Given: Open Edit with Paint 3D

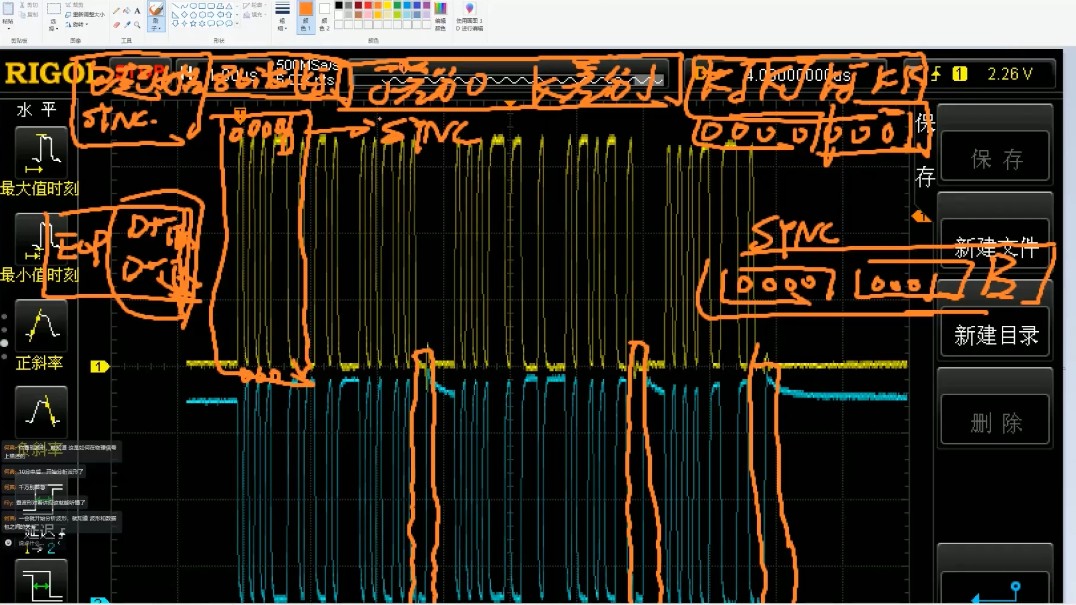Looking at the screenshot, I should [469, 10].
